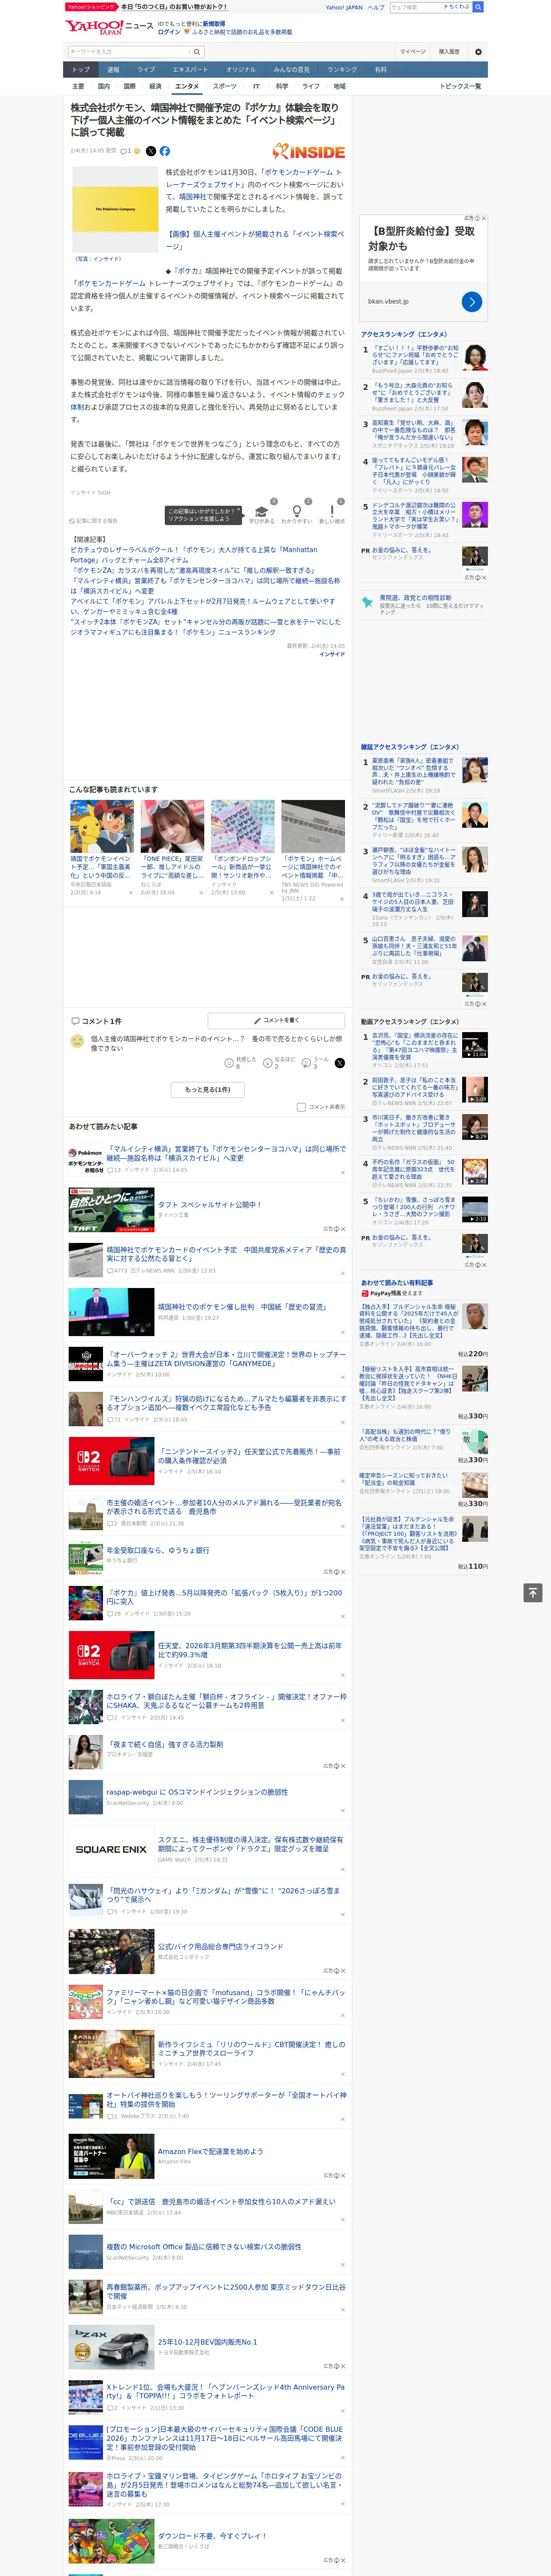Open comments via the speech bubble count
551x2576 pixels.
[126, 151]
